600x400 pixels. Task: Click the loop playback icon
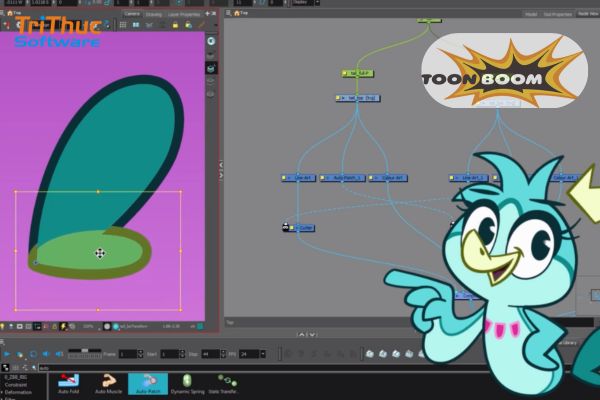(33, 354)
